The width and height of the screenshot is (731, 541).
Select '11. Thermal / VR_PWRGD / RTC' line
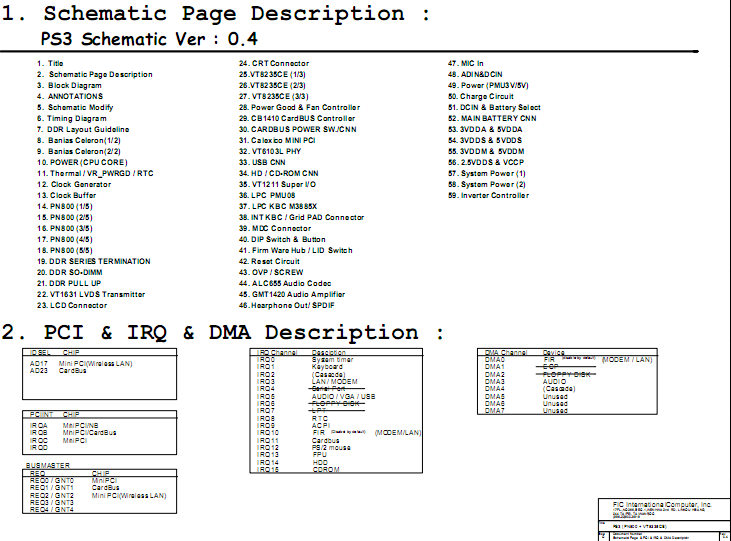[95, 173]
